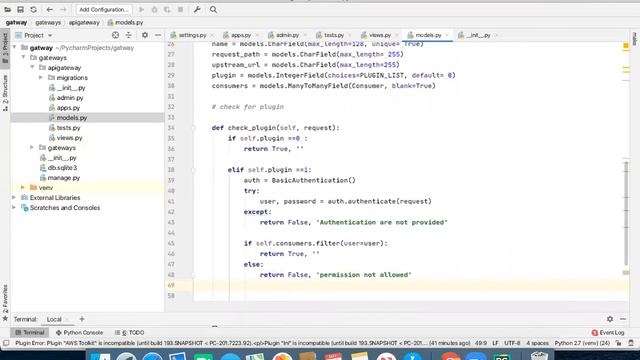The height and width of the screenshot is (360, 640).
Task: Expand Scratches and Consoles node
Action: pyautogui.click(x=14, y=208)
